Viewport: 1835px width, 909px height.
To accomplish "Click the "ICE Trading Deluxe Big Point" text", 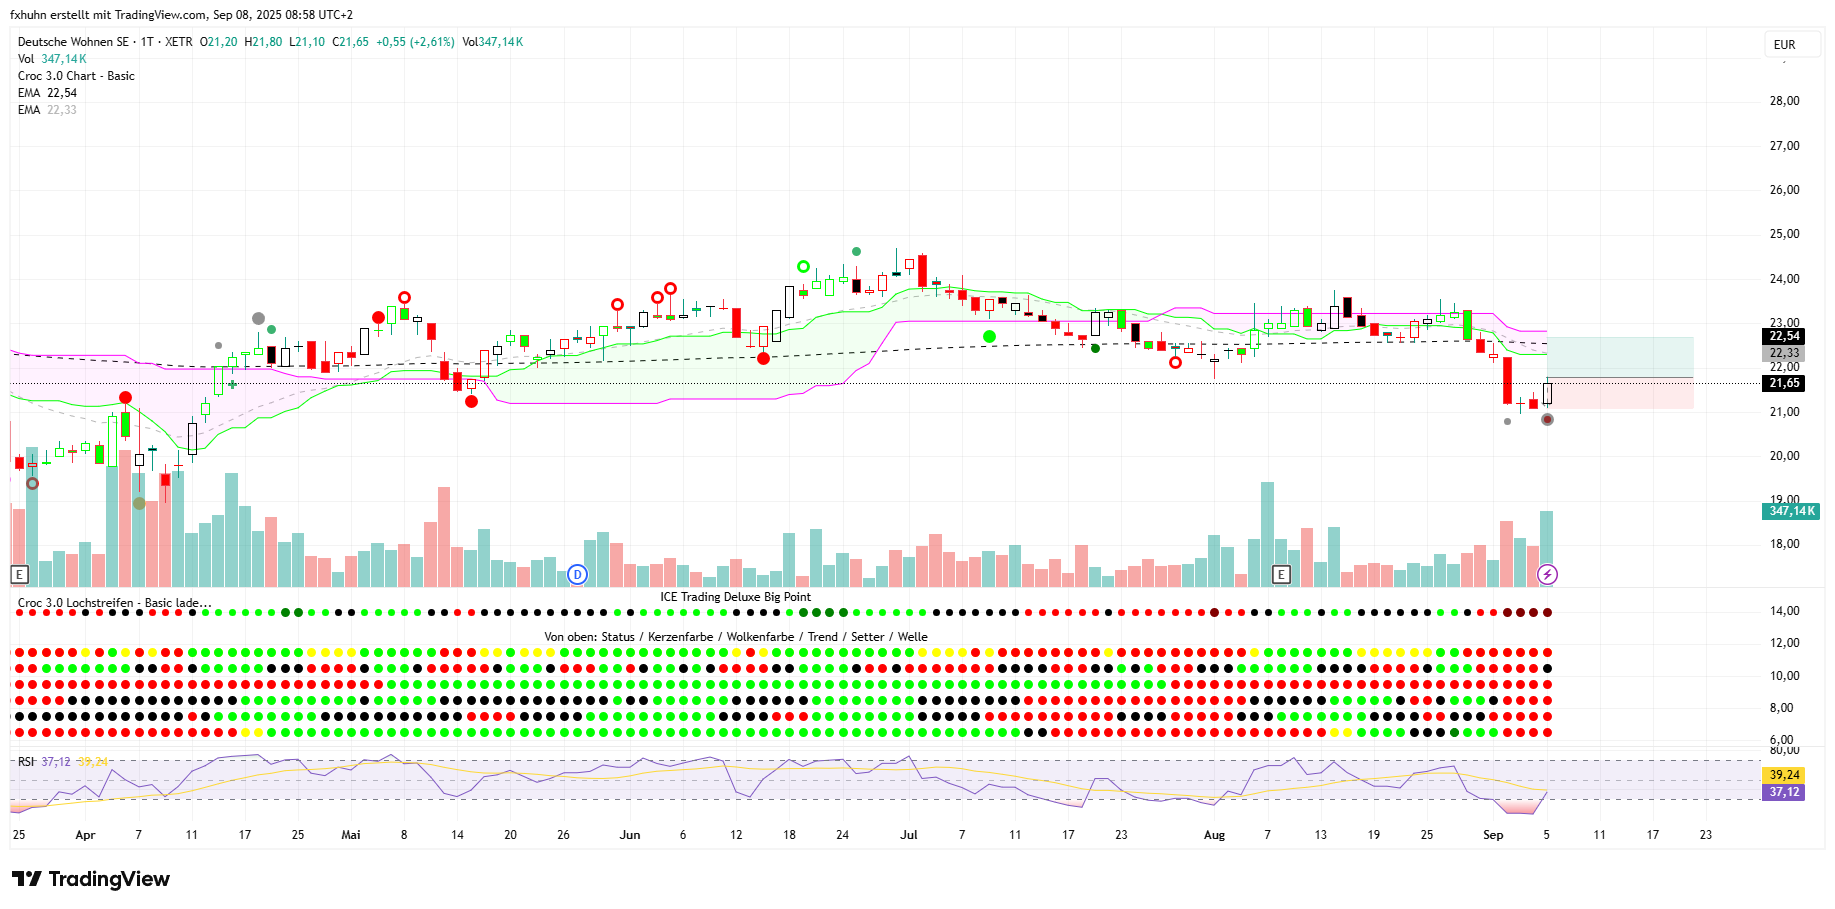I will click(735, 597).
